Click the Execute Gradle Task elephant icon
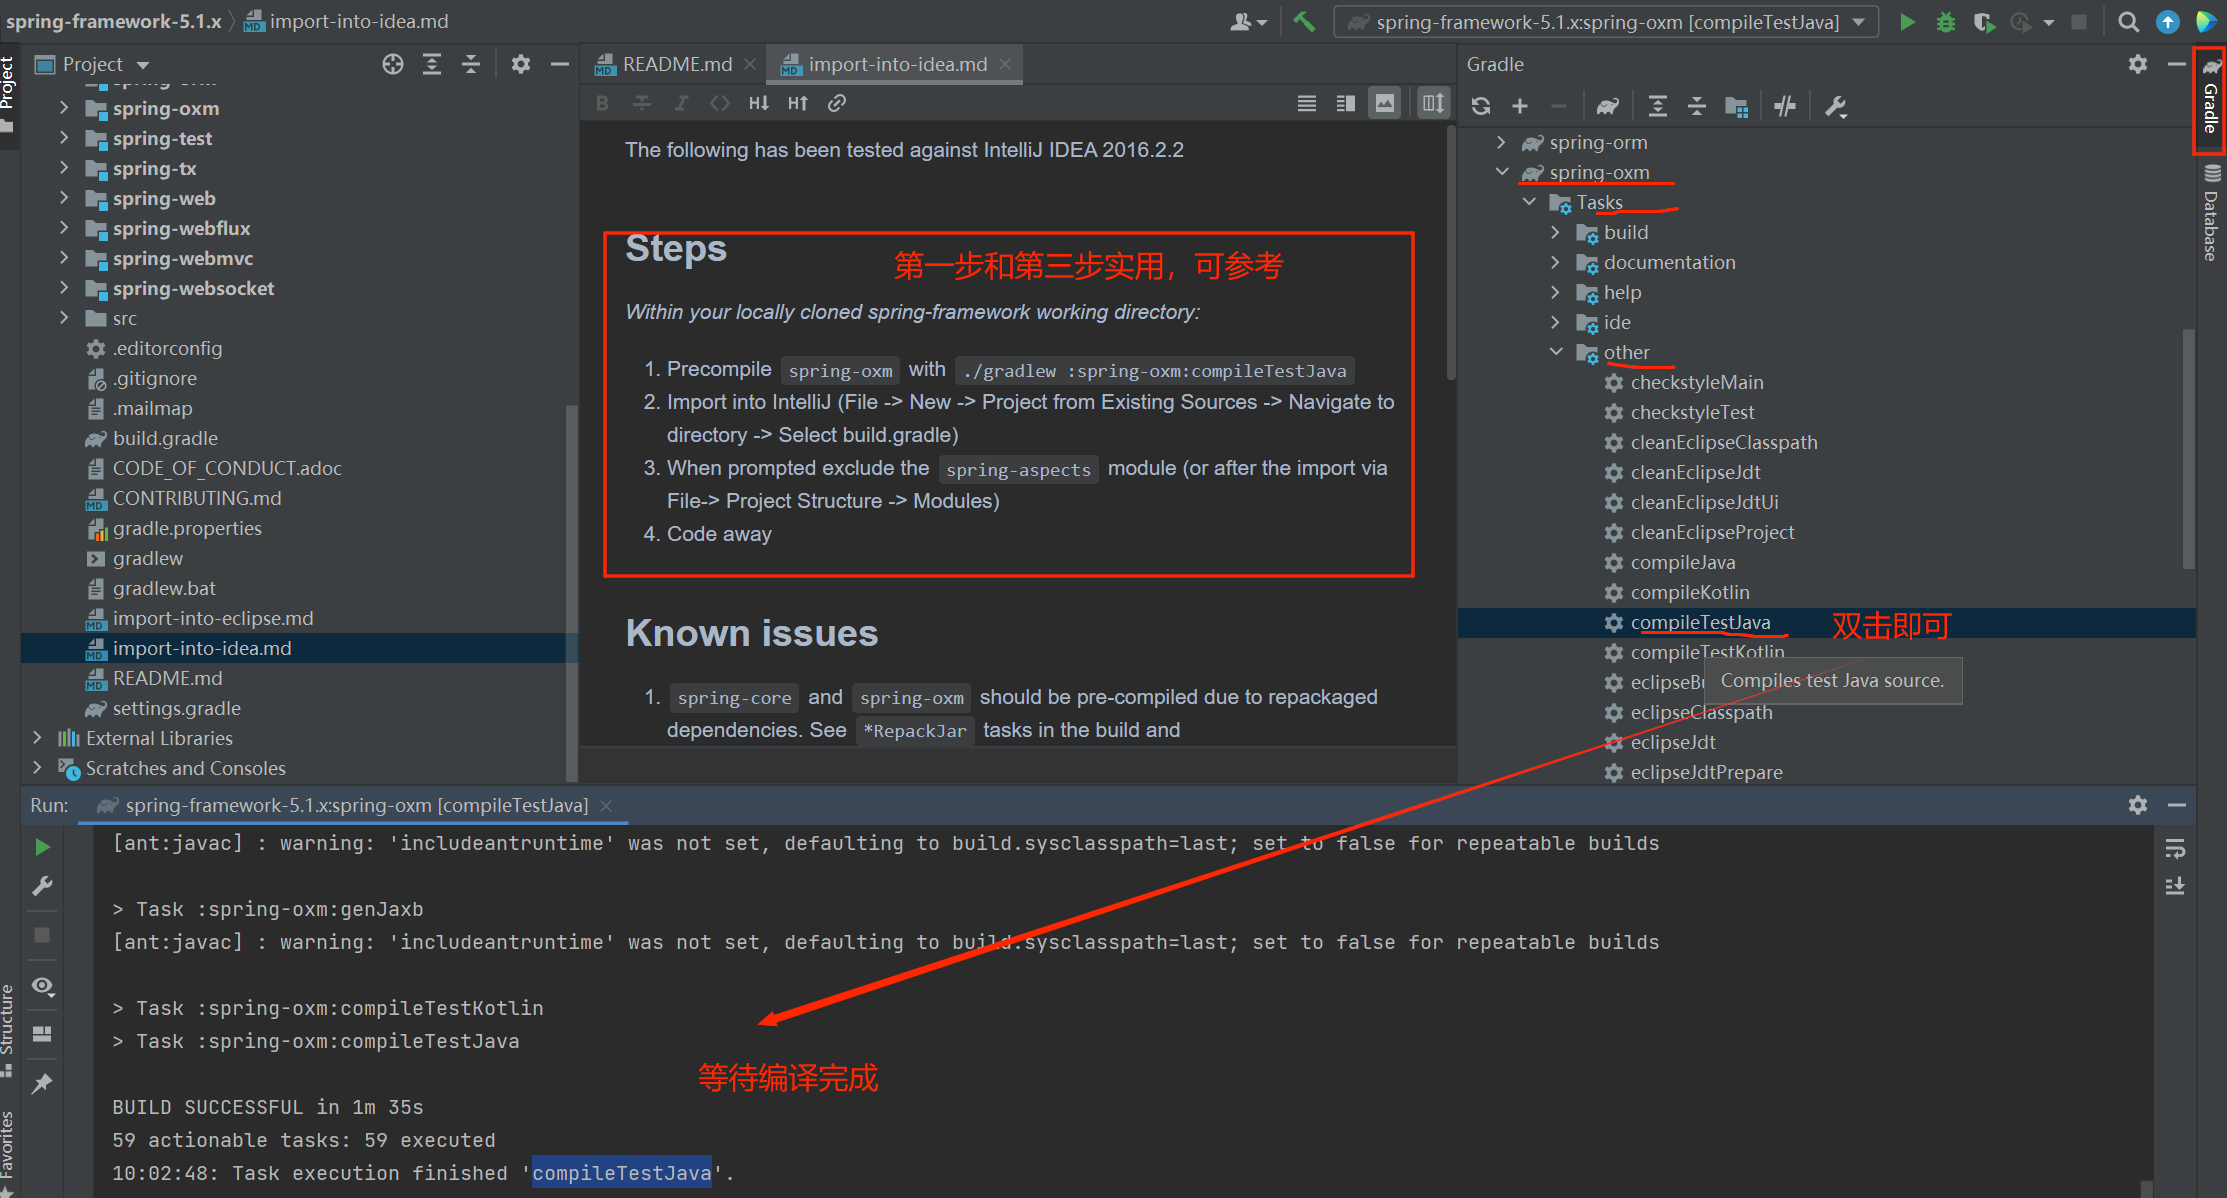 click(x=1607, y=106)
